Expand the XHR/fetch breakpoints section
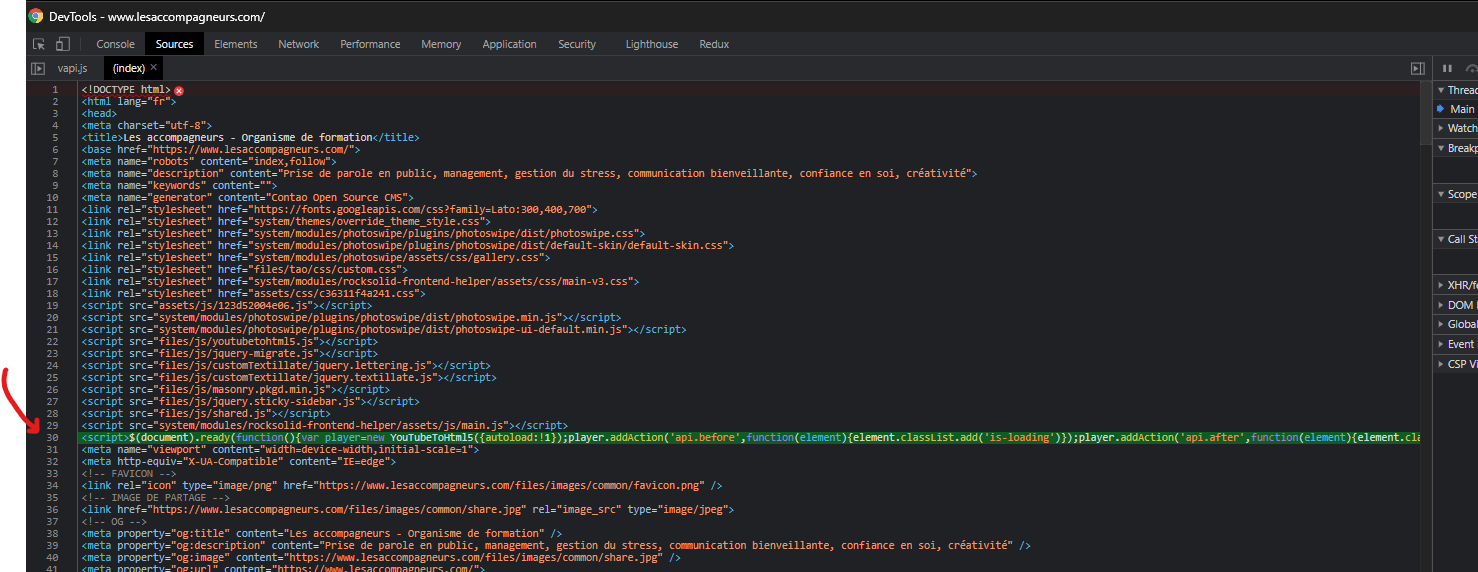Image resolution: width=1478 pixels, height=572 pixels. tap(1457, 285)
